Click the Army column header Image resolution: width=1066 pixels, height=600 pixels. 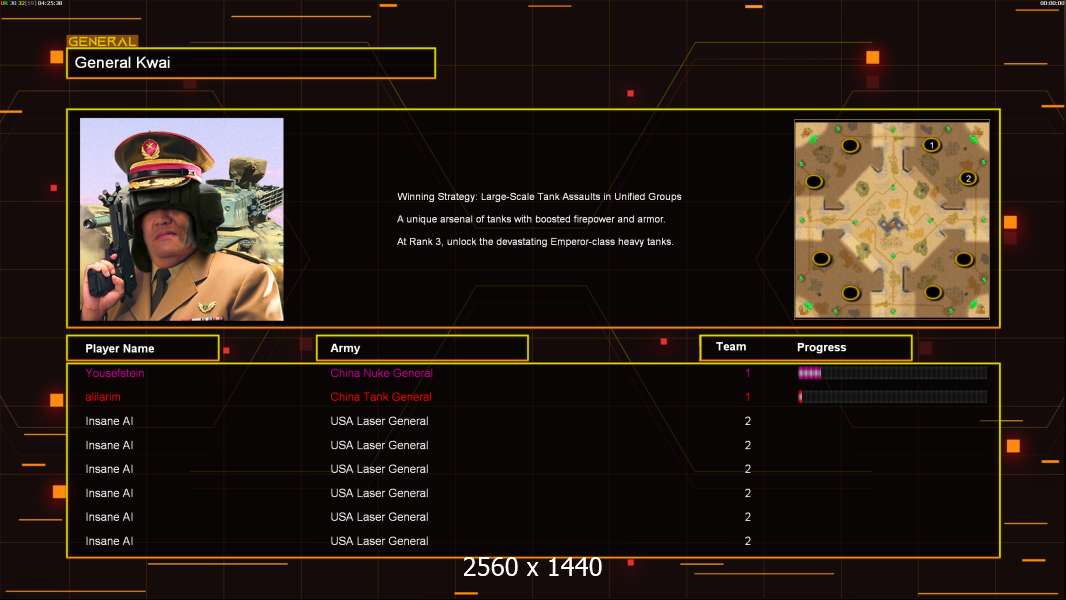pos(422,348)
